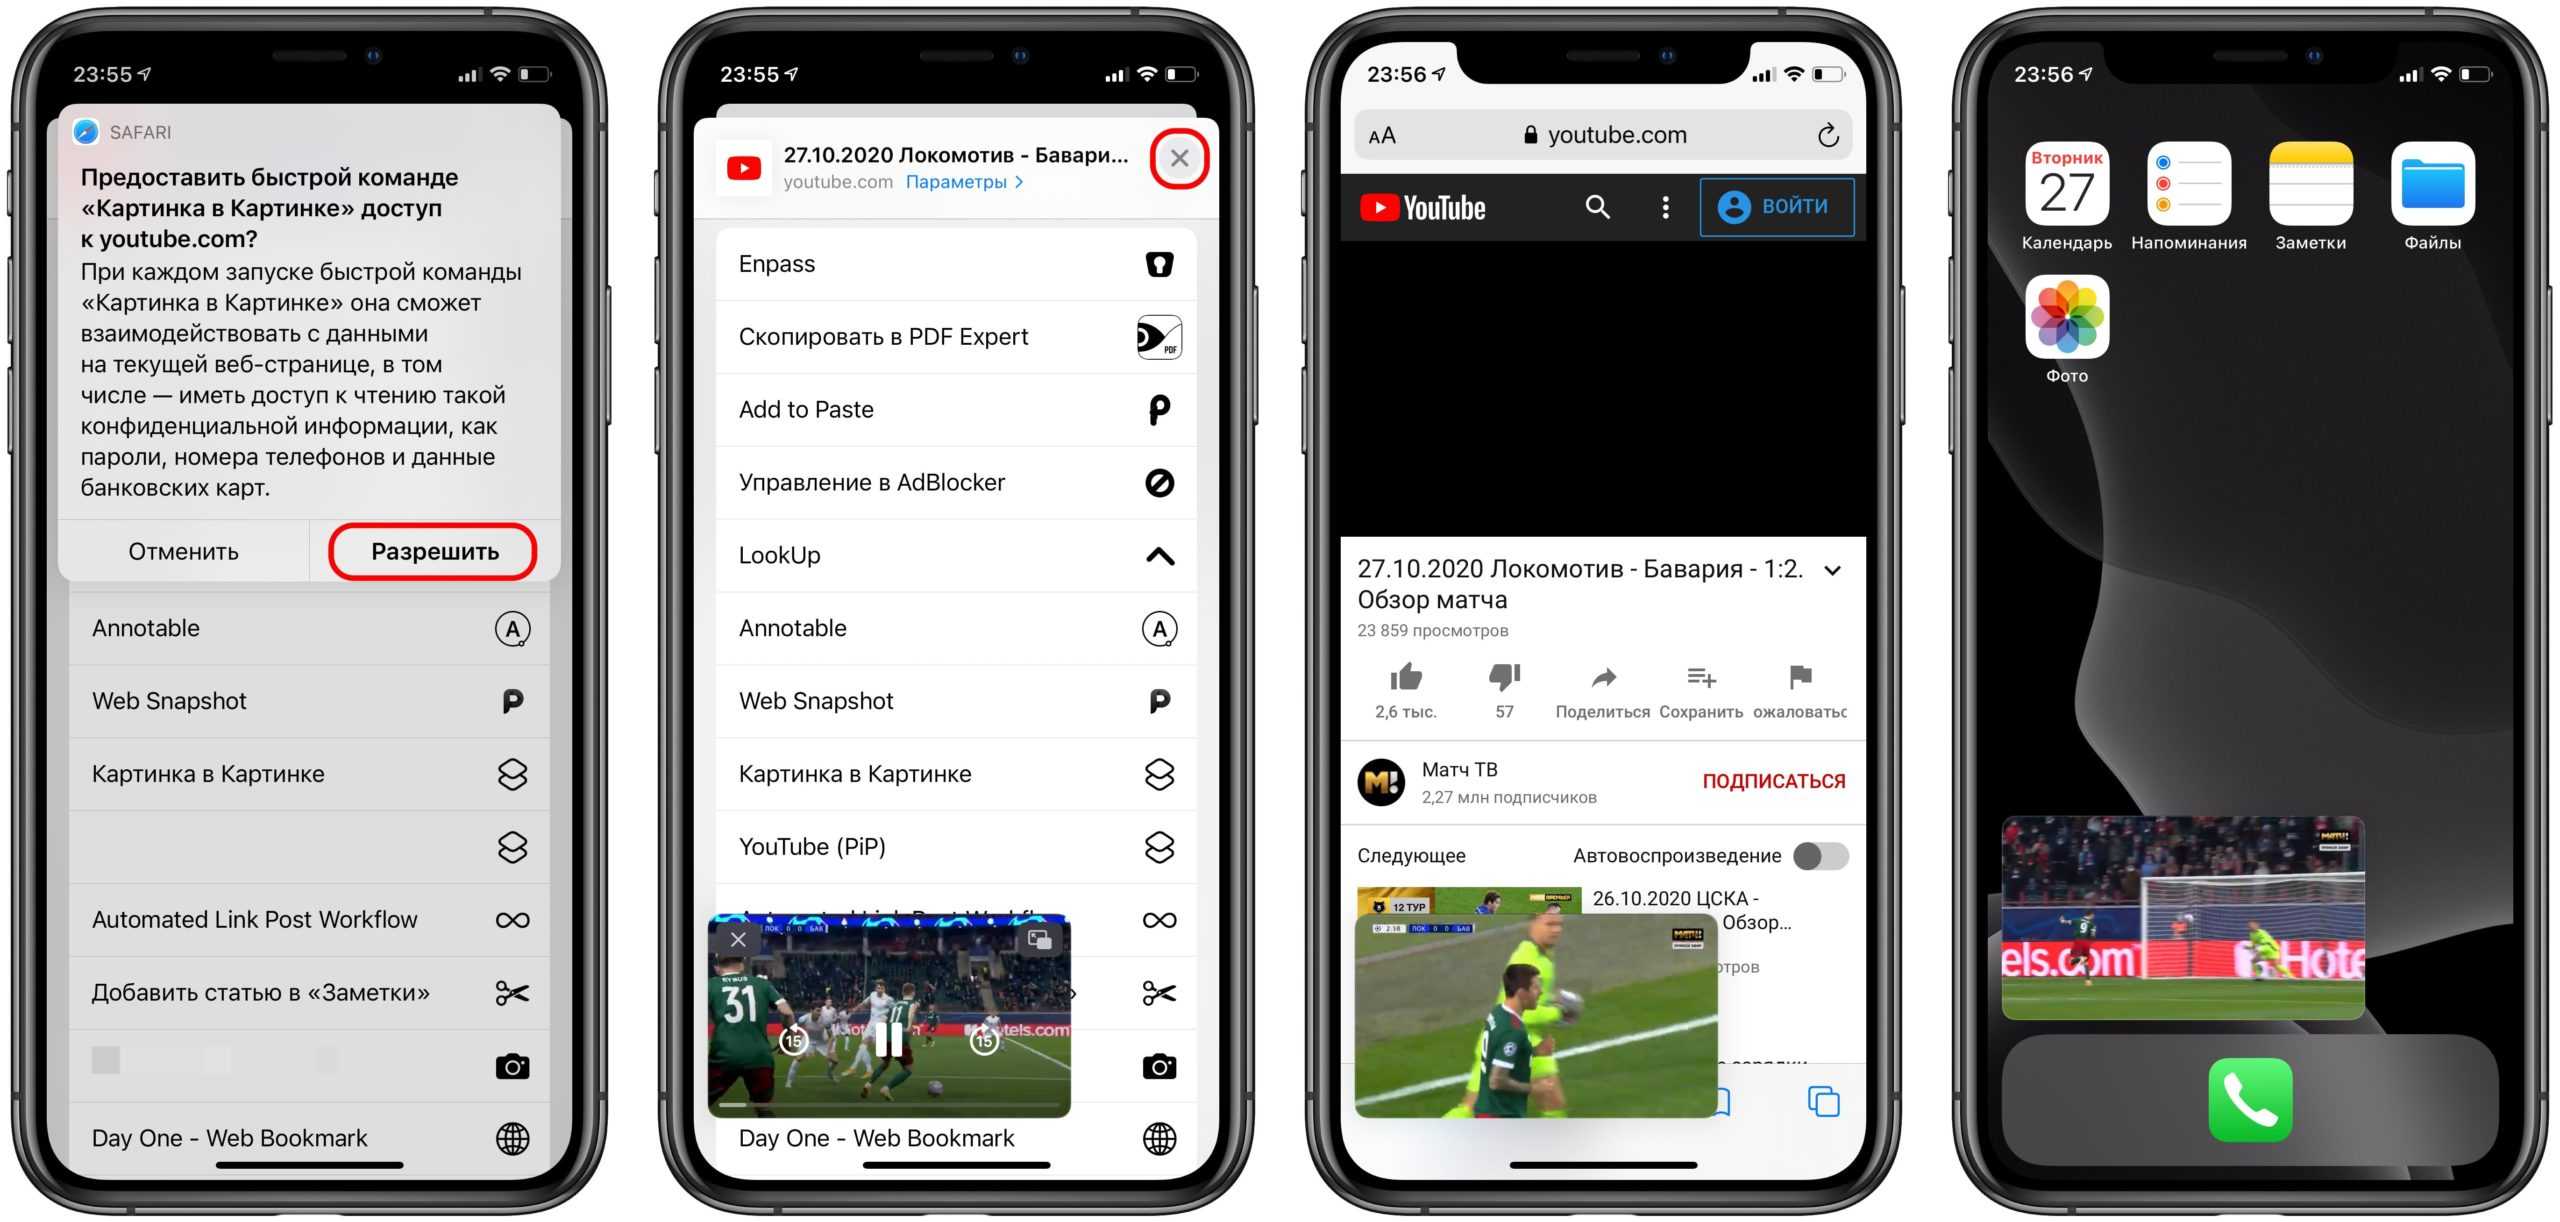2560x1222 pixels.
Task: Select the YouTube (PiP) shortcut icon
Action: 1158,846
